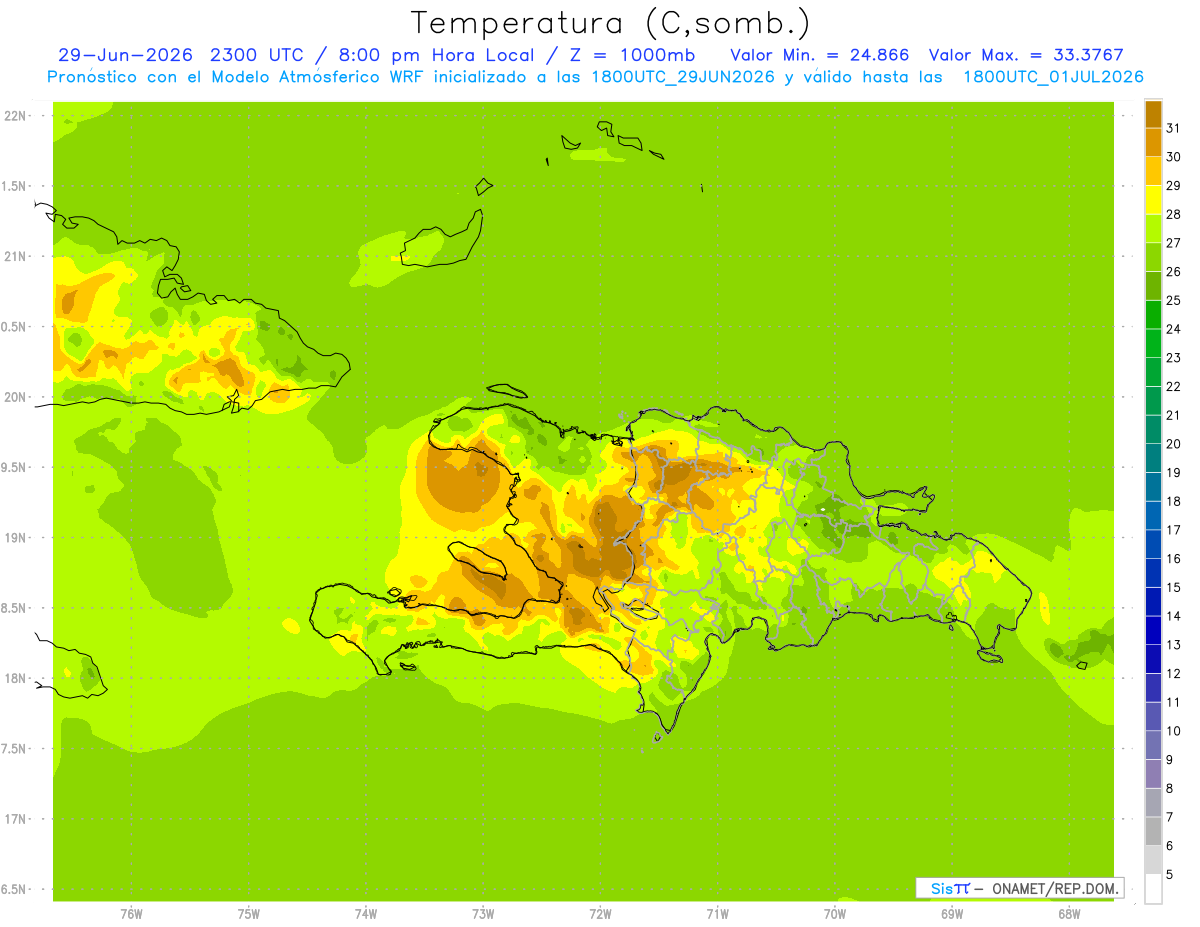Click the '22N' latitude label
This screenshot has height=927, width=1200.
(x=15, y=116)
